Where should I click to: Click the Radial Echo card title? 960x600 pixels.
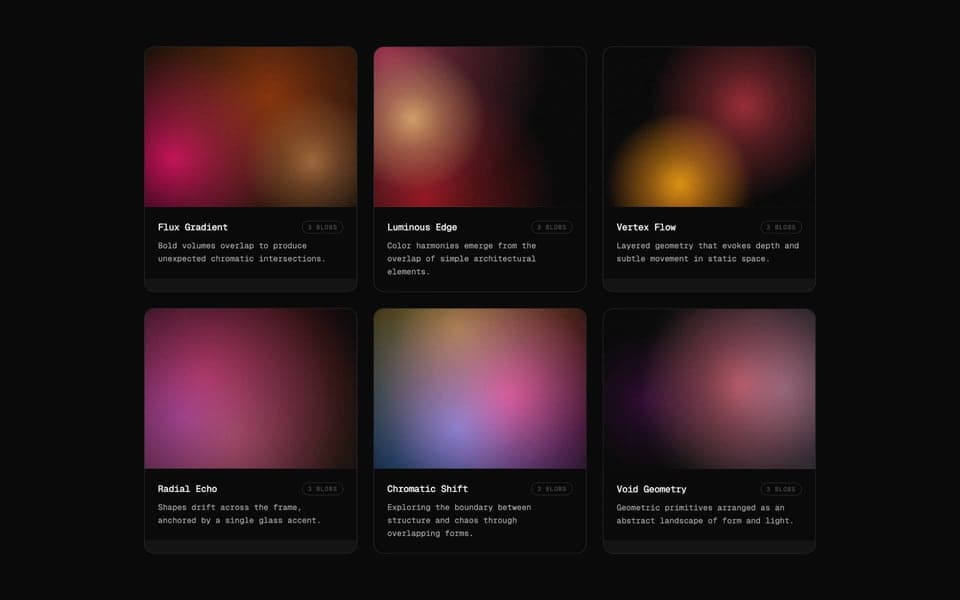(187, 489)
